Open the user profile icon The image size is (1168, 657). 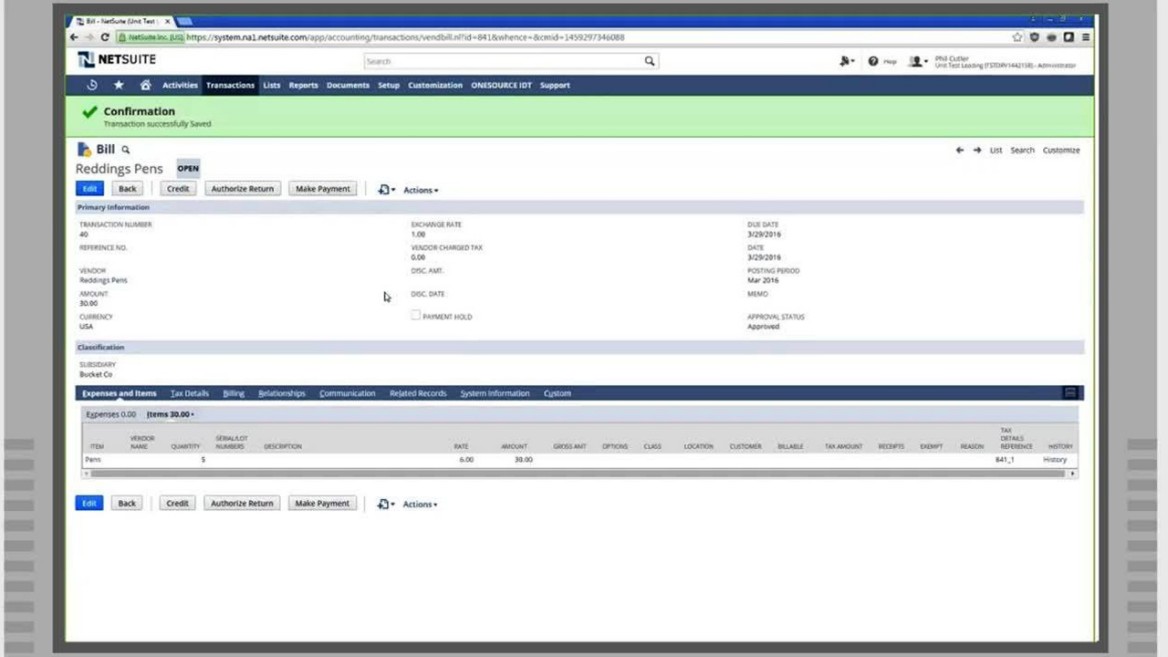coord(914,61)
